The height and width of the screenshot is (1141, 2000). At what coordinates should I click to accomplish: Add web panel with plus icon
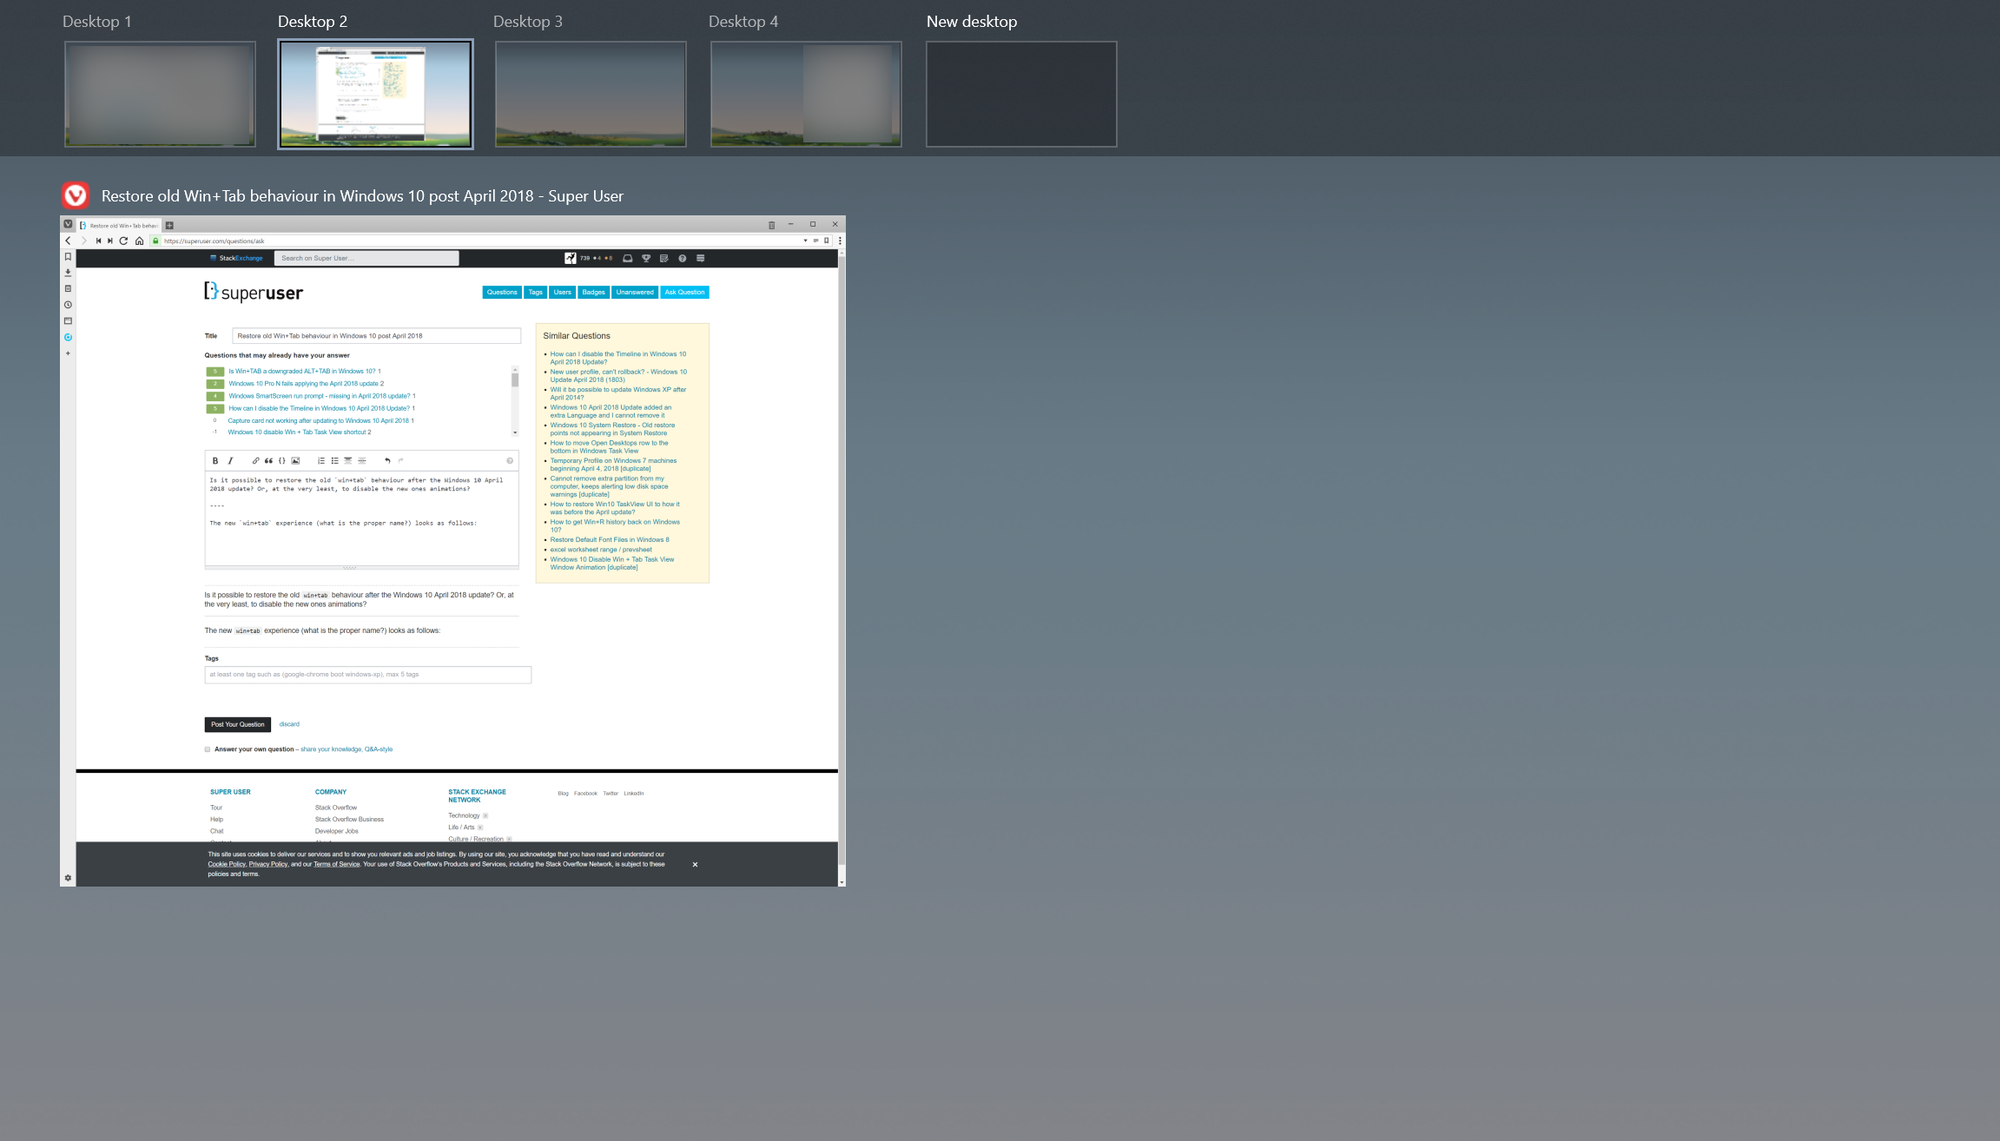[68, 353]
